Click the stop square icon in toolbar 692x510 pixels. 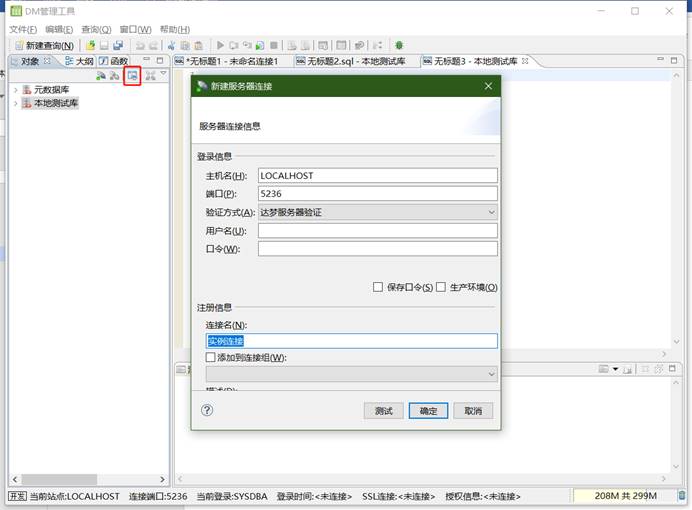[x=274, y=45]
